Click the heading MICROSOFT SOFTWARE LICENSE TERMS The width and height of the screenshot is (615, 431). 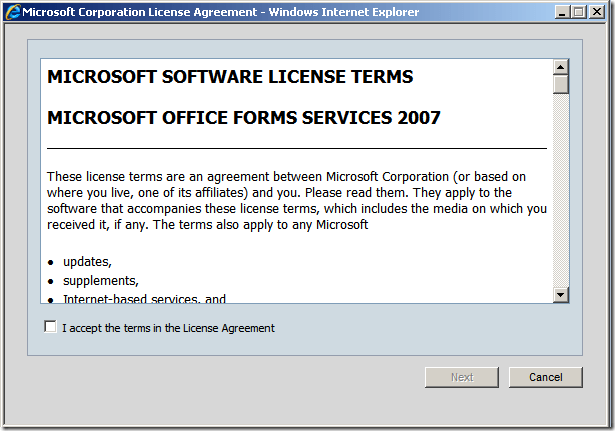(230, 76)
